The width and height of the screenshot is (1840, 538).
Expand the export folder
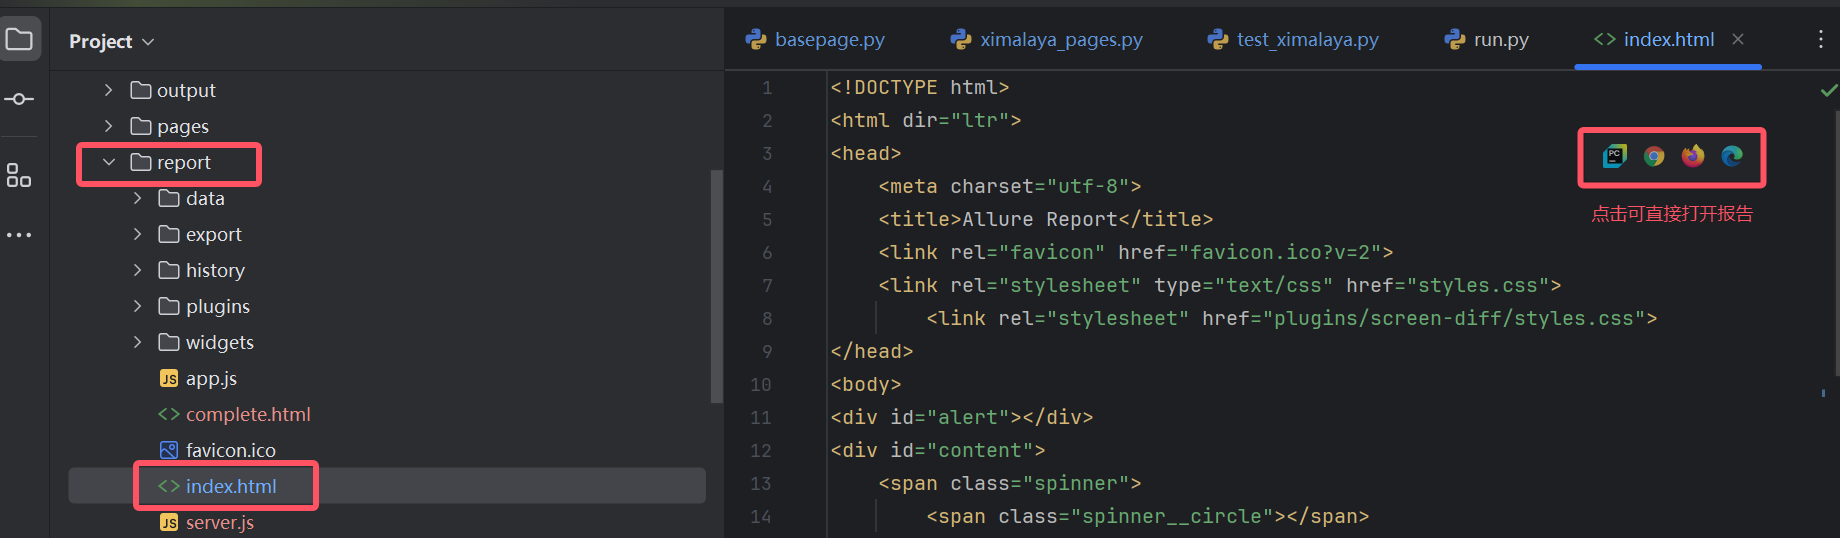point(137,234)
